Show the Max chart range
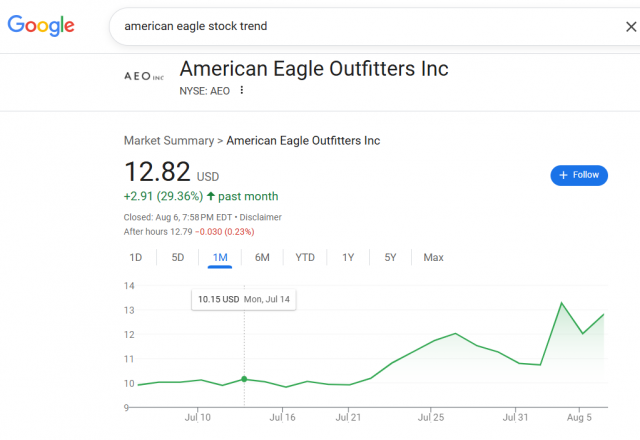 click(433, 258)
